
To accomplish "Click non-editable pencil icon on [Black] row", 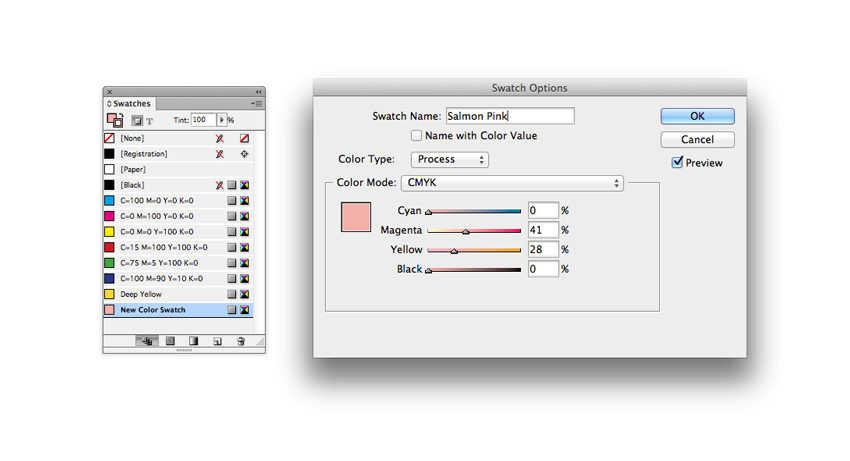I will (x=220, y=185).
